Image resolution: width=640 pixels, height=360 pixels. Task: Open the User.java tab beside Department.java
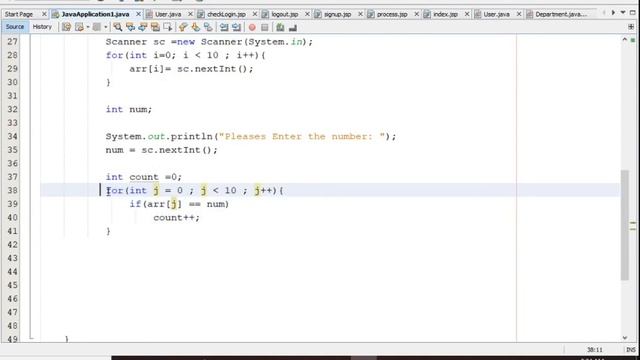(496, 14)
